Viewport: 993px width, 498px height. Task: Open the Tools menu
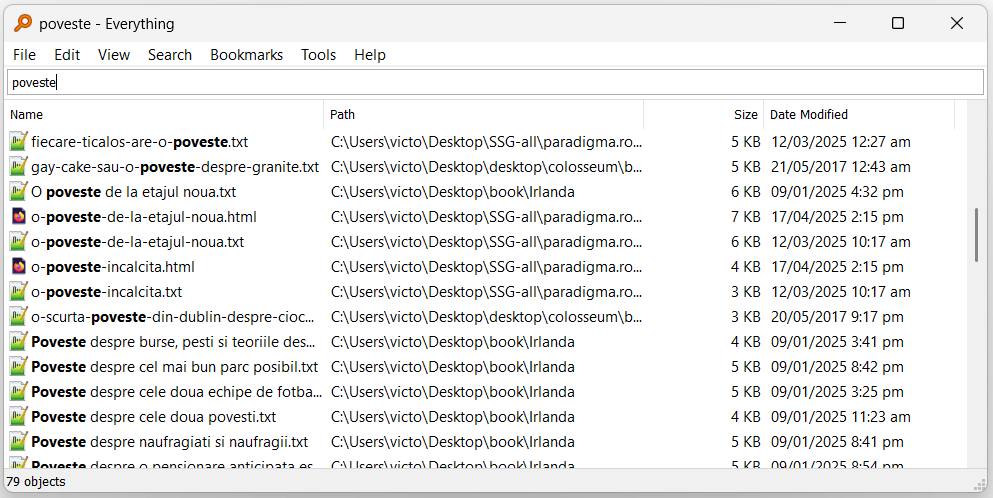point(319,55)
